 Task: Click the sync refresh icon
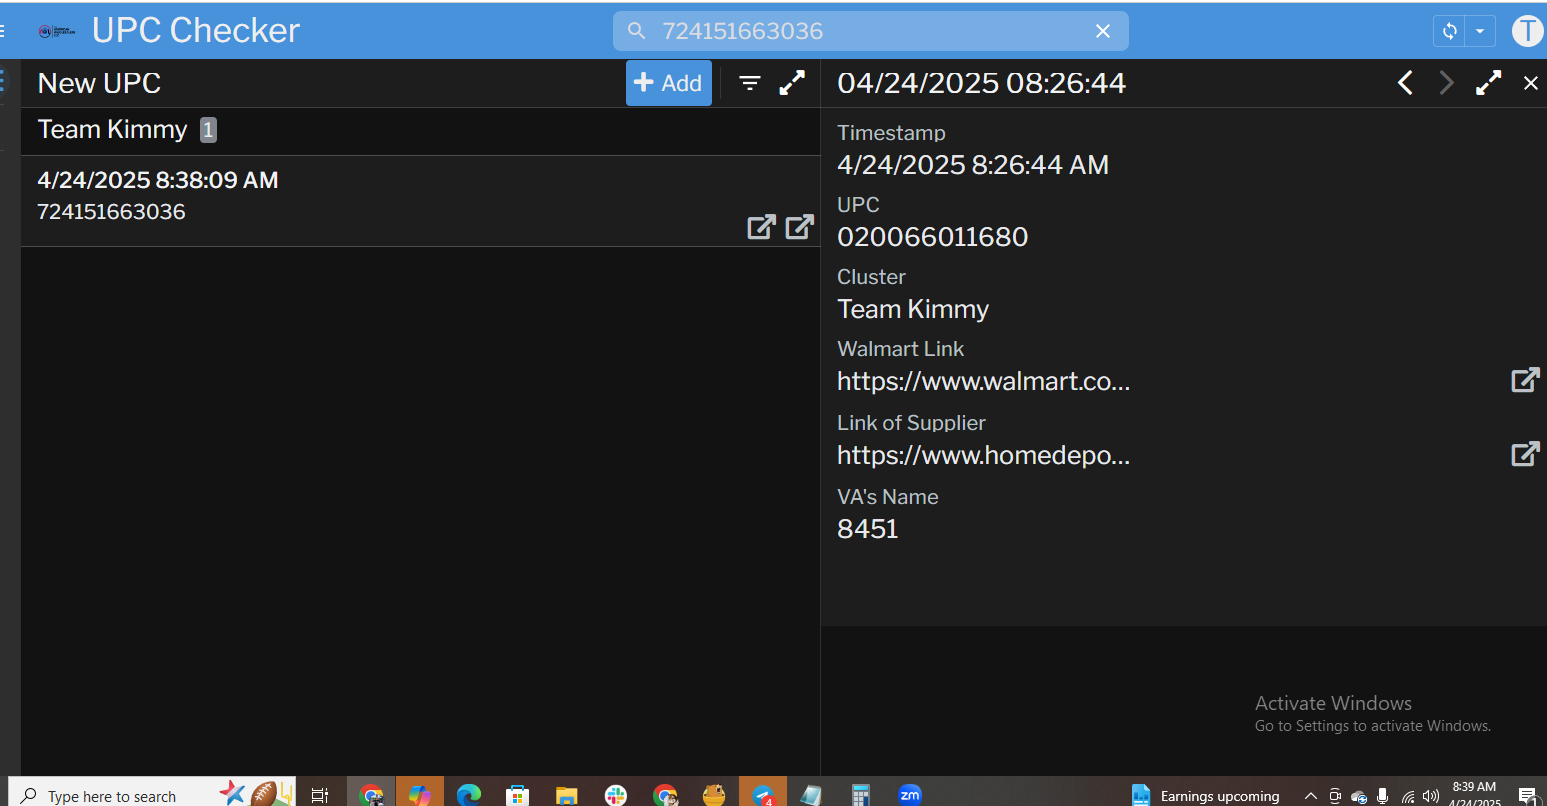tap(1449, 31)
